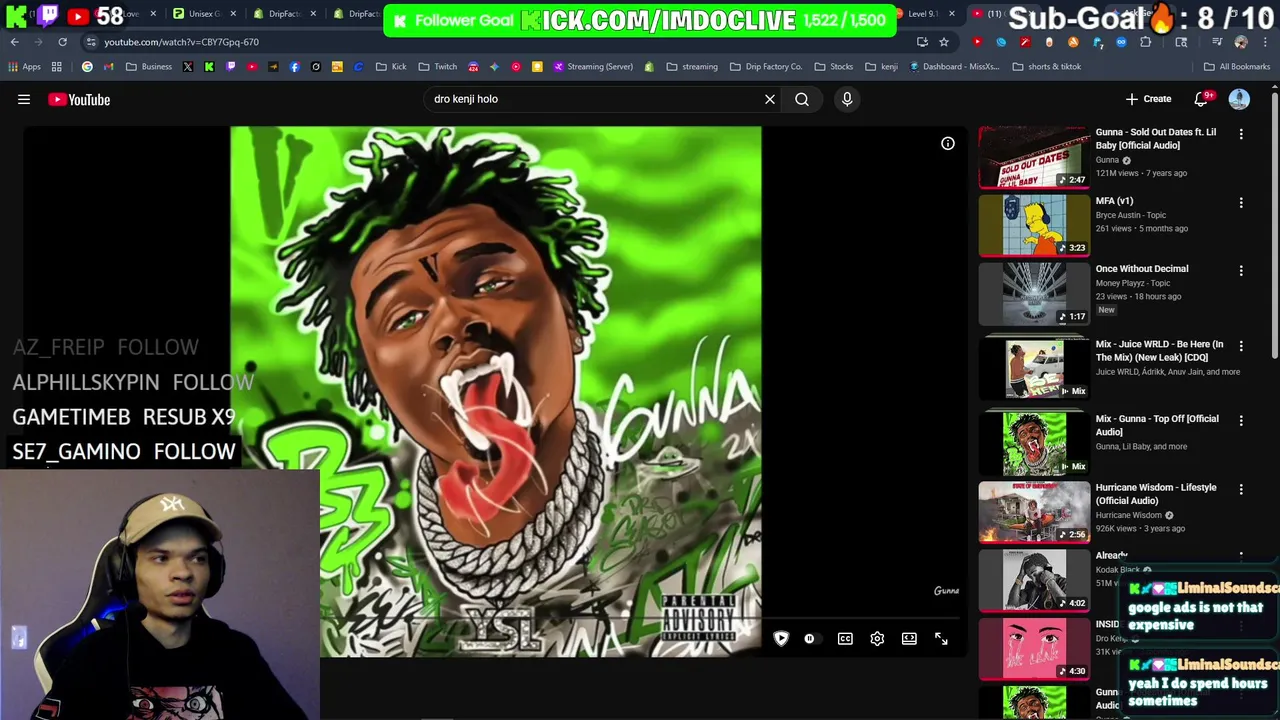Expand the Drip Factory Co. bookmarks folder

click(x=766, y=67)
